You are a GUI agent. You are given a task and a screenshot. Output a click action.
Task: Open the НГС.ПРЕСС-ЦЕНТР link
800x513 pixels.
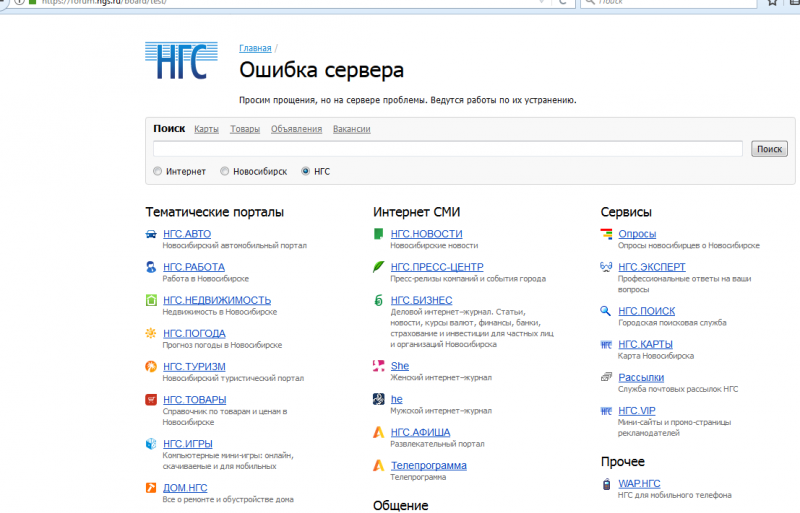click(x=437, y=267)
